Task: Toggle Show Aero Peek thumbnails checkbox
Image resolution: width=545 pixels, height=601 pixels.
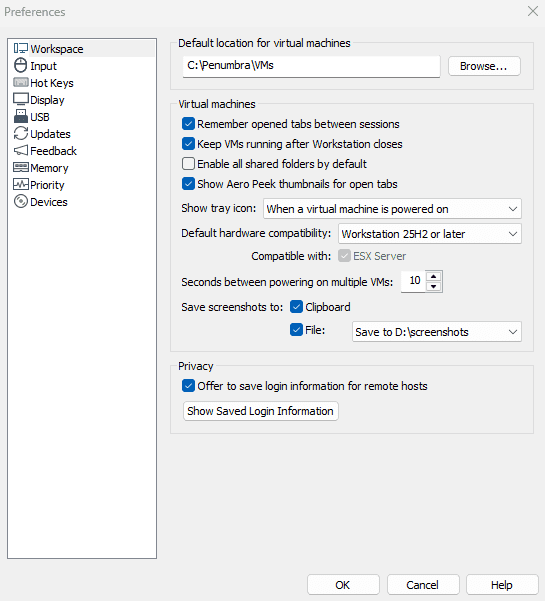Action: pyautogui.click(x=188, y=184)
